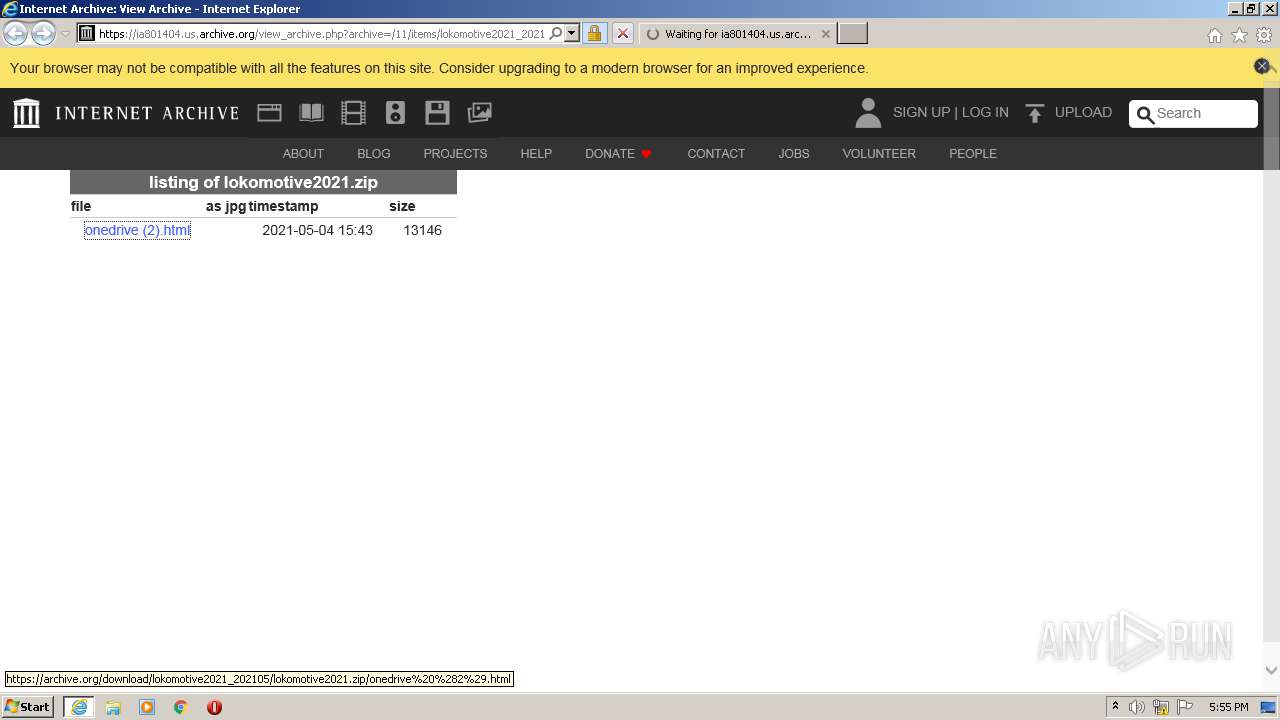This screenshot has width=1280, height=720.
Task: Open the PEOPLE menu item
Action: point(973,153)
